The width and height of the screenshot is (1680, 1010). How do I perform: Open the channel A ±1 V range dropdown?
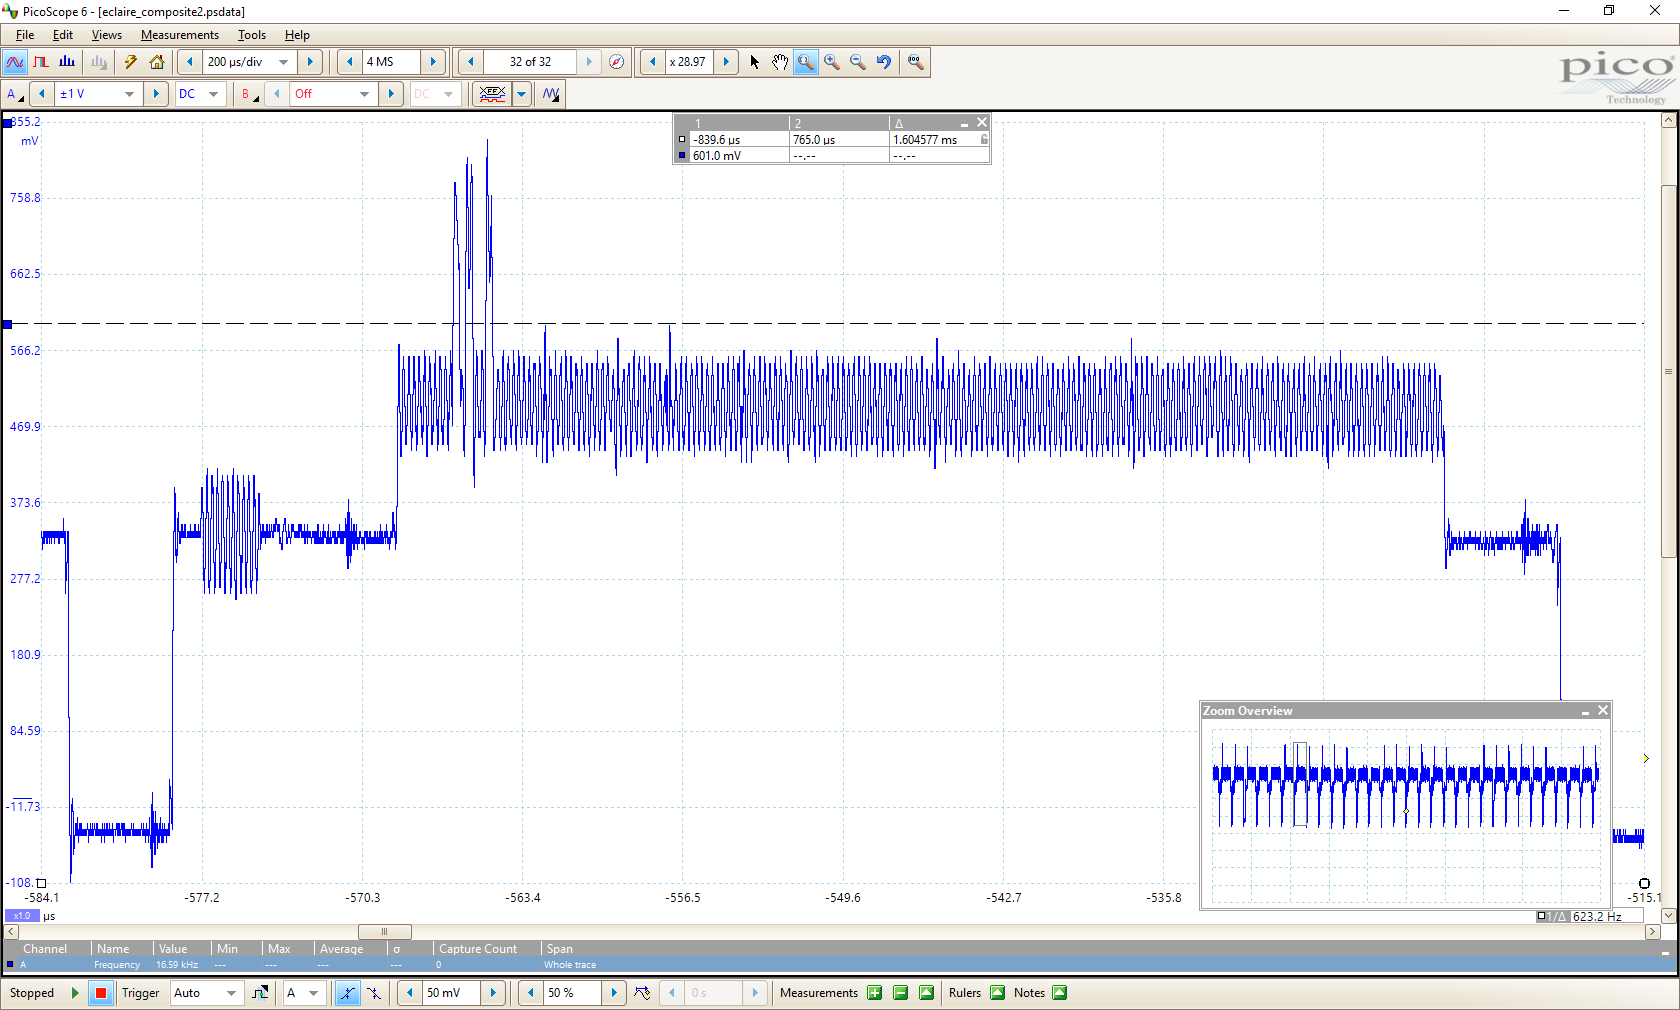point(129,94)
